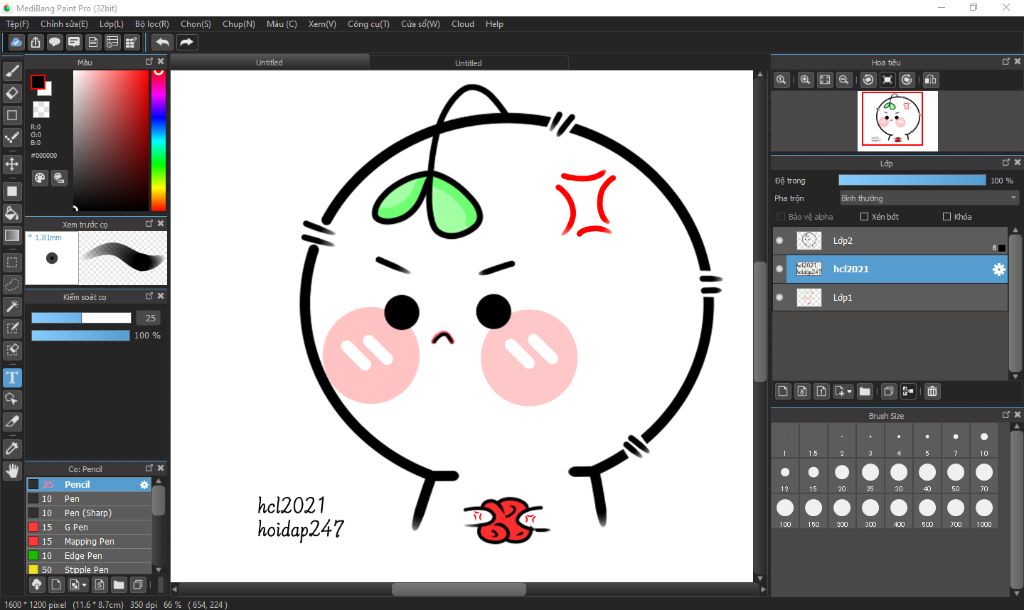1024x610 pixels.
Task: Select the Gradient tool
Action: point(12,235)
